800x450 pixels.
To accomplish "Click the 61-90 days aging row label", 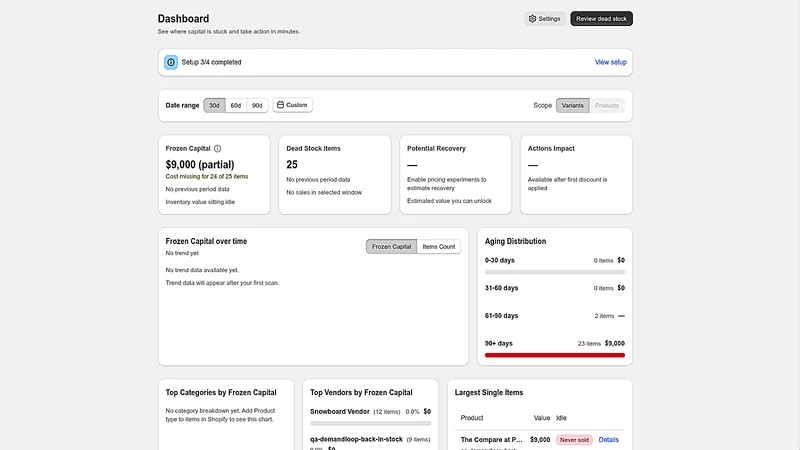I will pos(502,316).
